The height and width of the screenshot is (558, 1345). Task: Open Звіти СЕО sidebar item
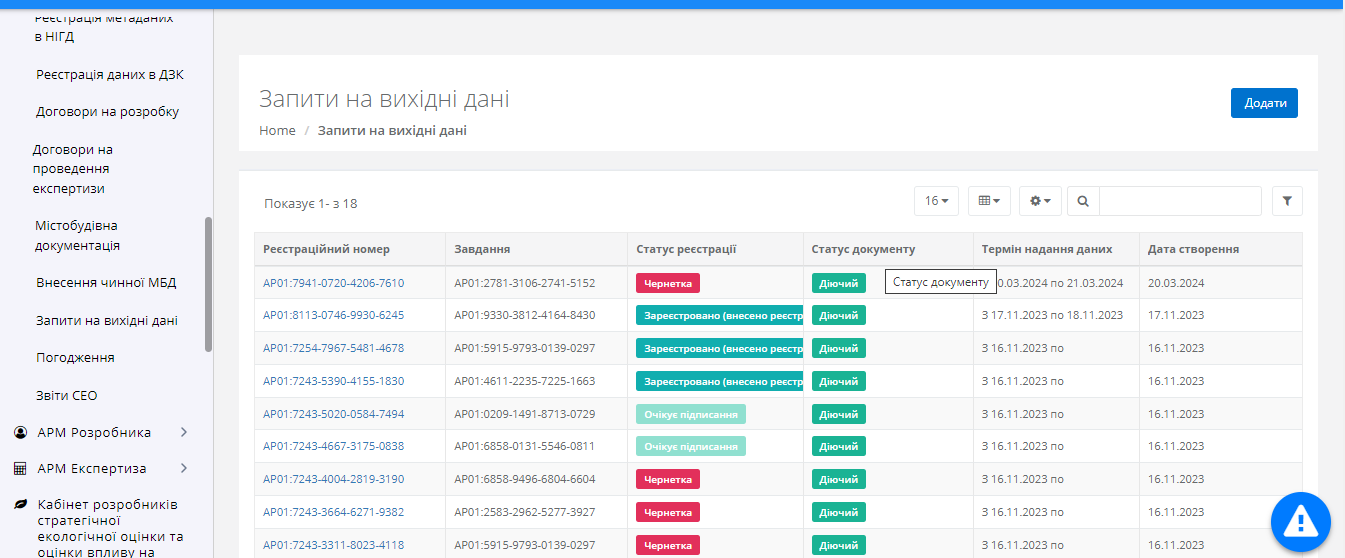pos(67,395)
